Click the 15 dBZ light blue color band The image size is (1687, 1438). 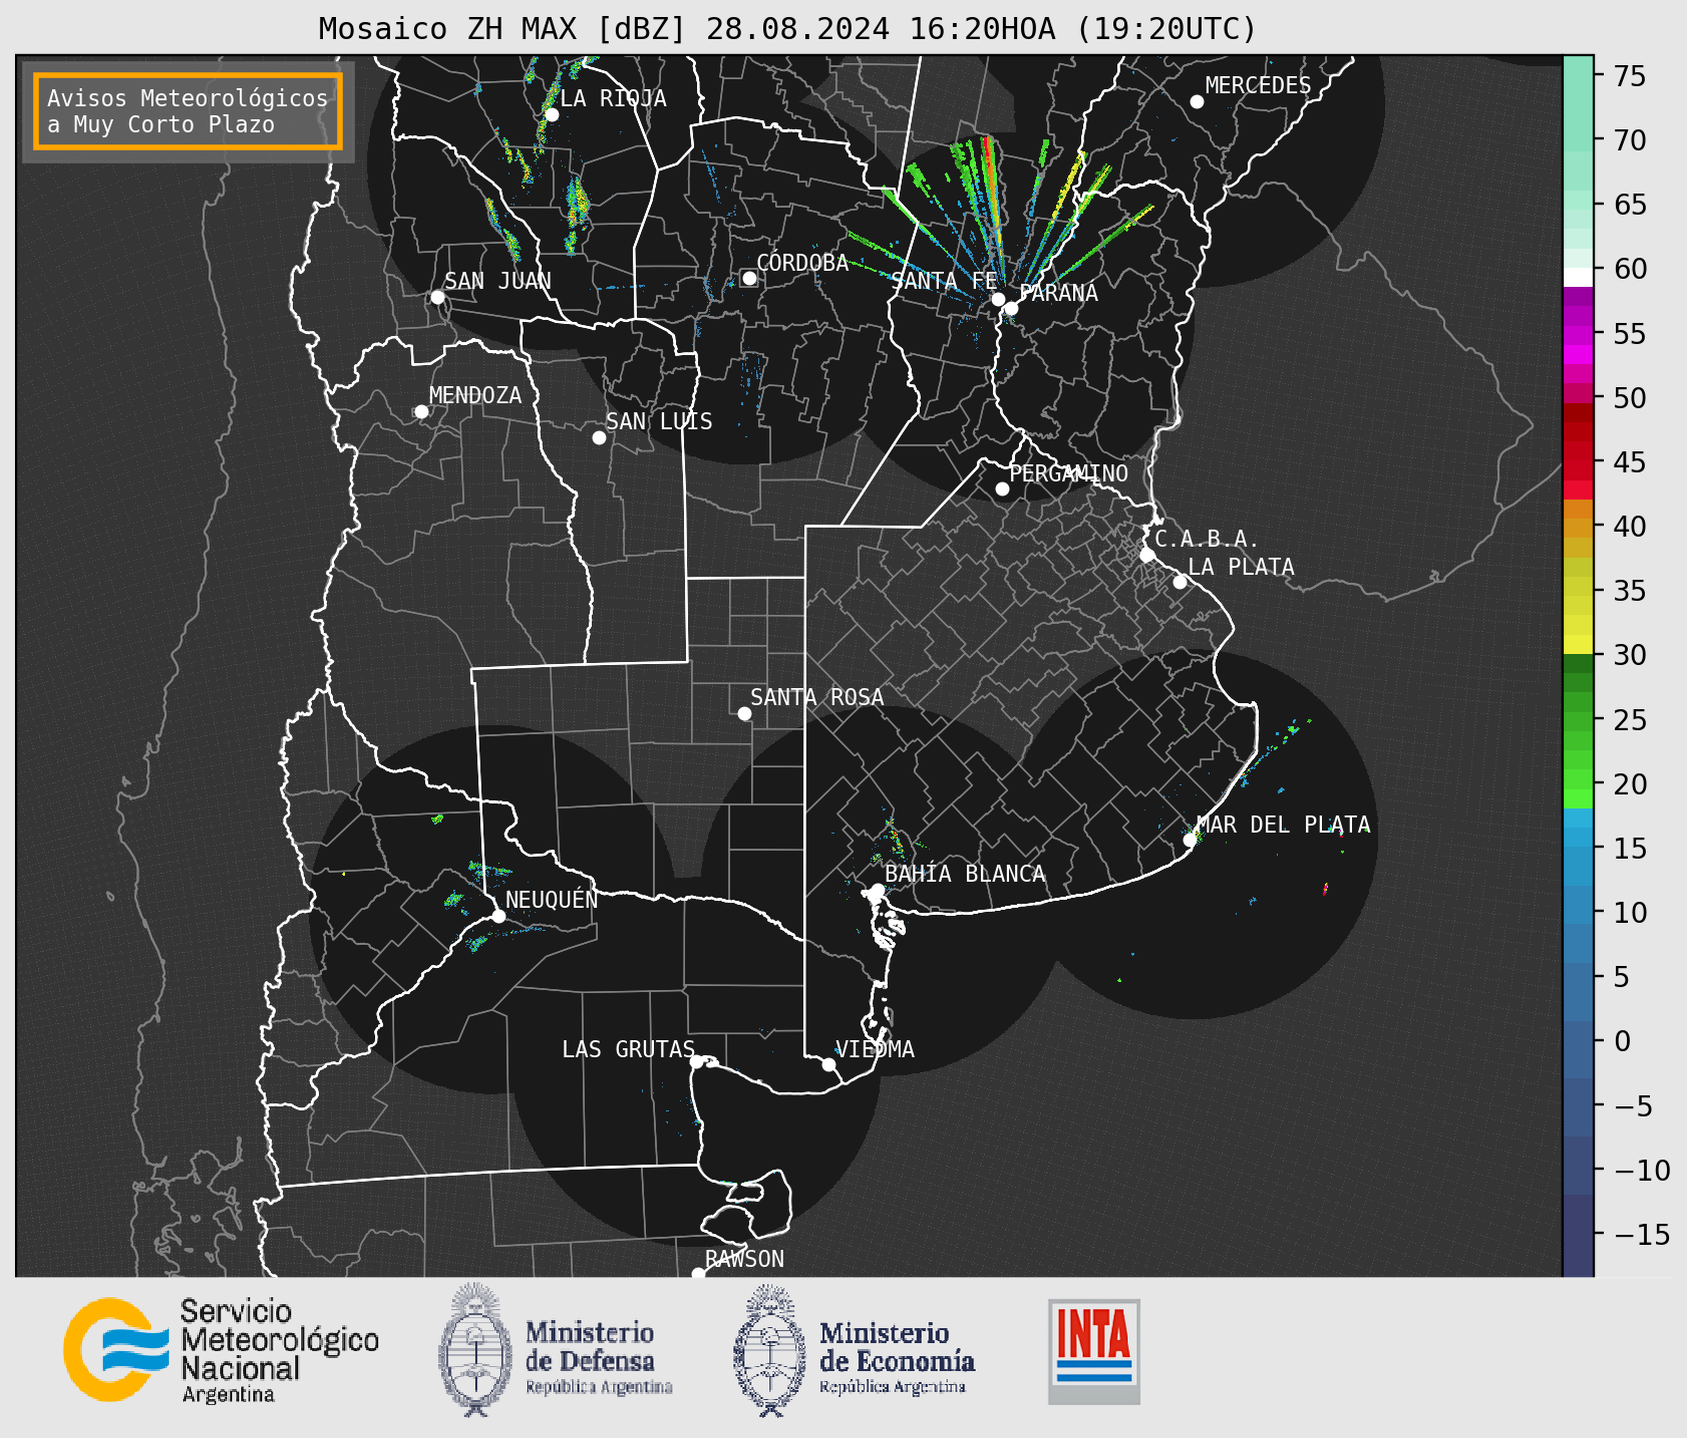[x=1578, y=847]
